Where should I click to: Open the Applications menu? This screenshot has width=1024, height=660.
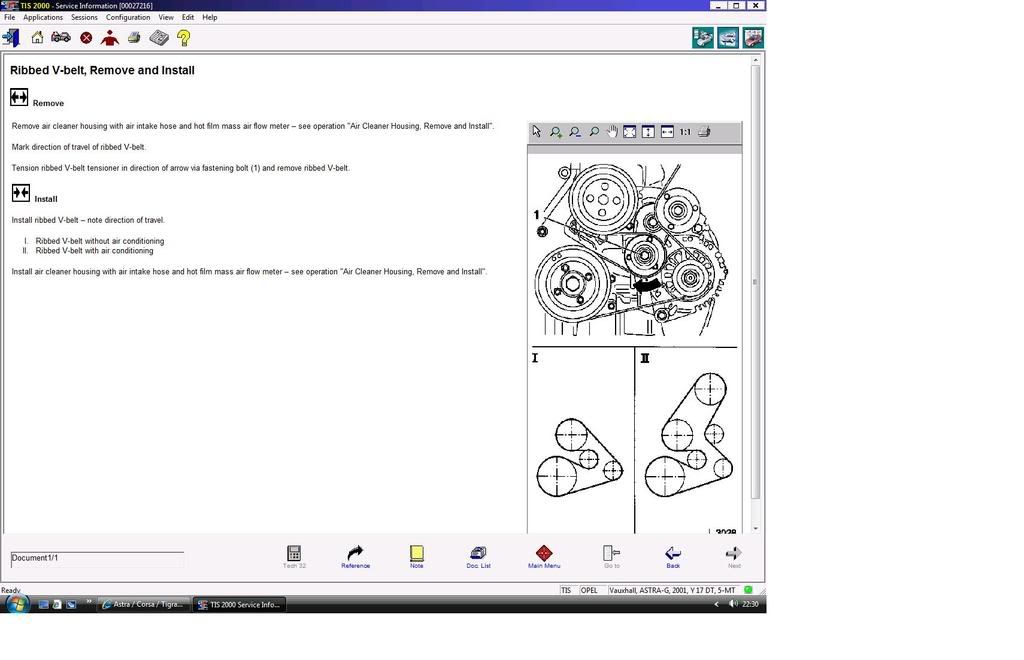pos(43,17)
